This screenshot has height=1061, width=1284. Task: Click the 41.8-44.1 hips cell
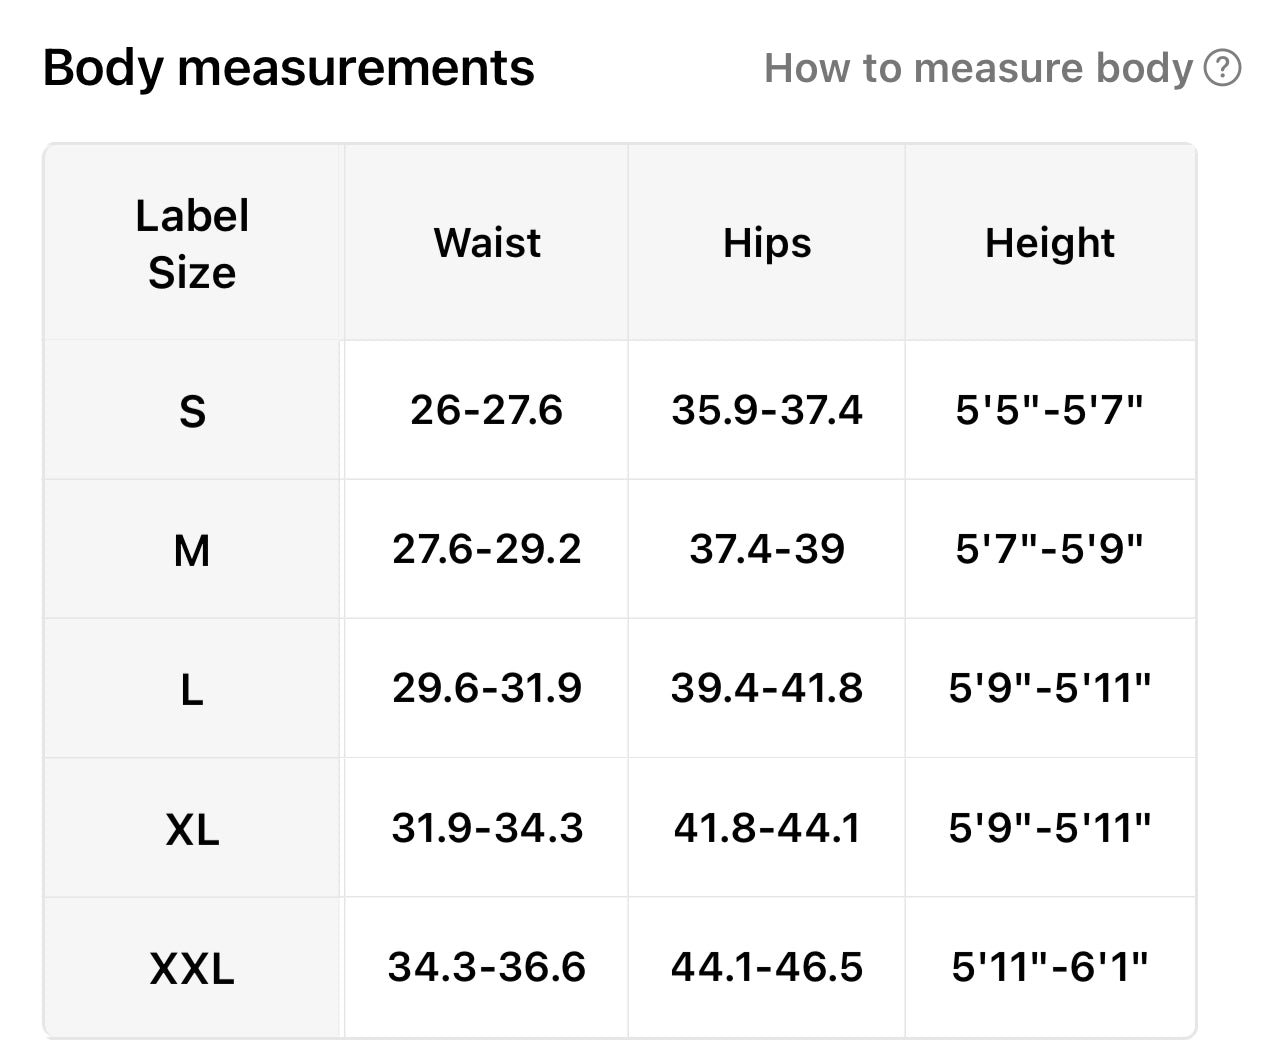click(767, 828)
